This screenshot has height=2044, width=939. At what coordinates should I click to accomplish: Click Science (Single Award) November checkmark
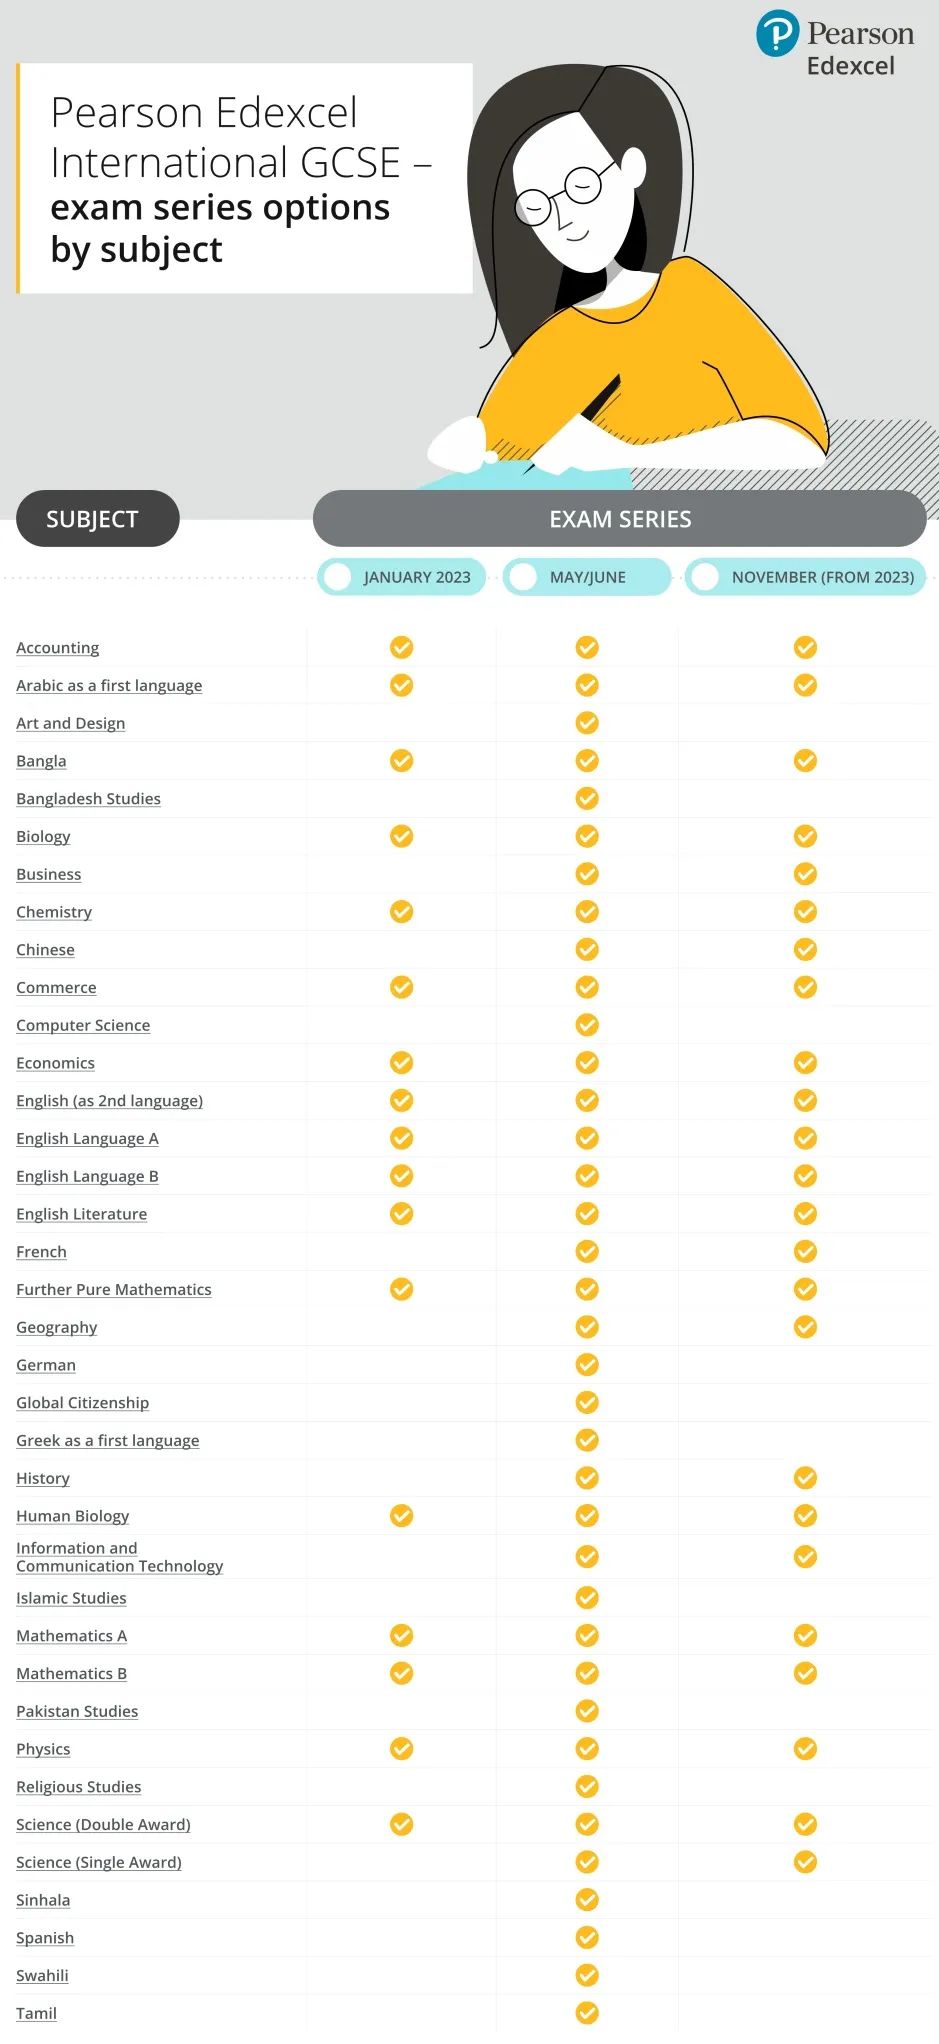[805, 1861]
